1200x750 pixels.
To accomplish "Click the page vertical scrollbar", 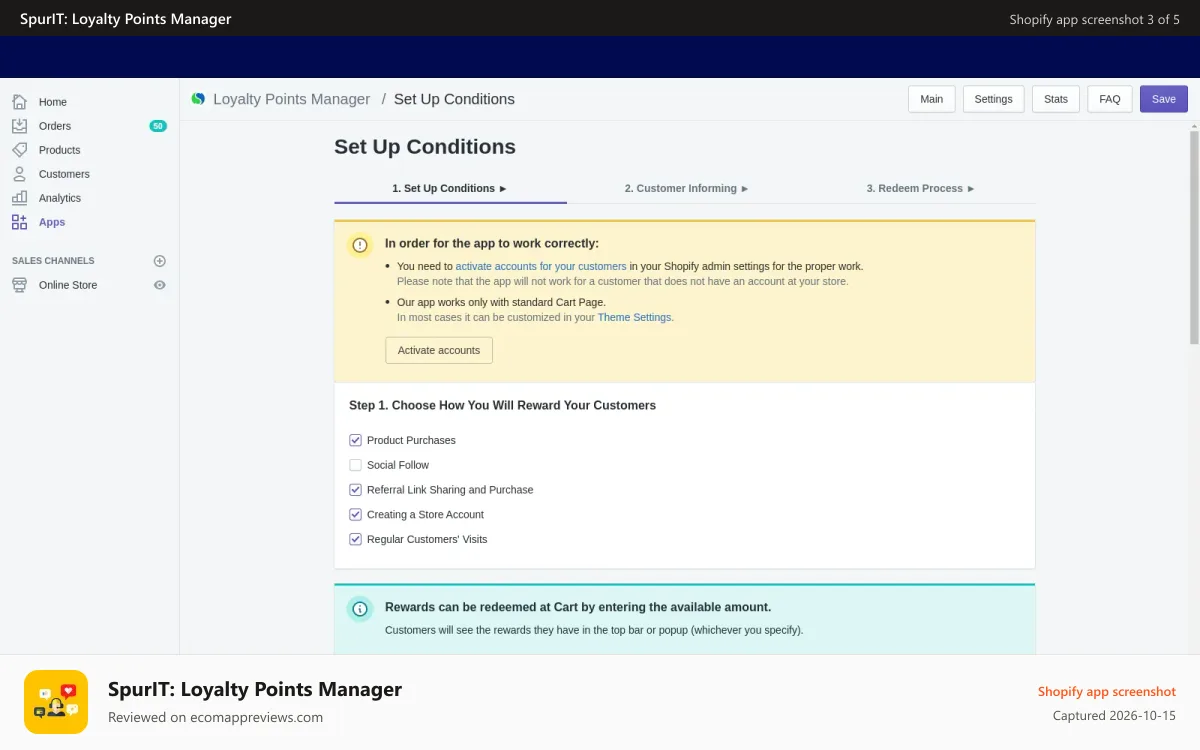I will [x=1194, y=238].
